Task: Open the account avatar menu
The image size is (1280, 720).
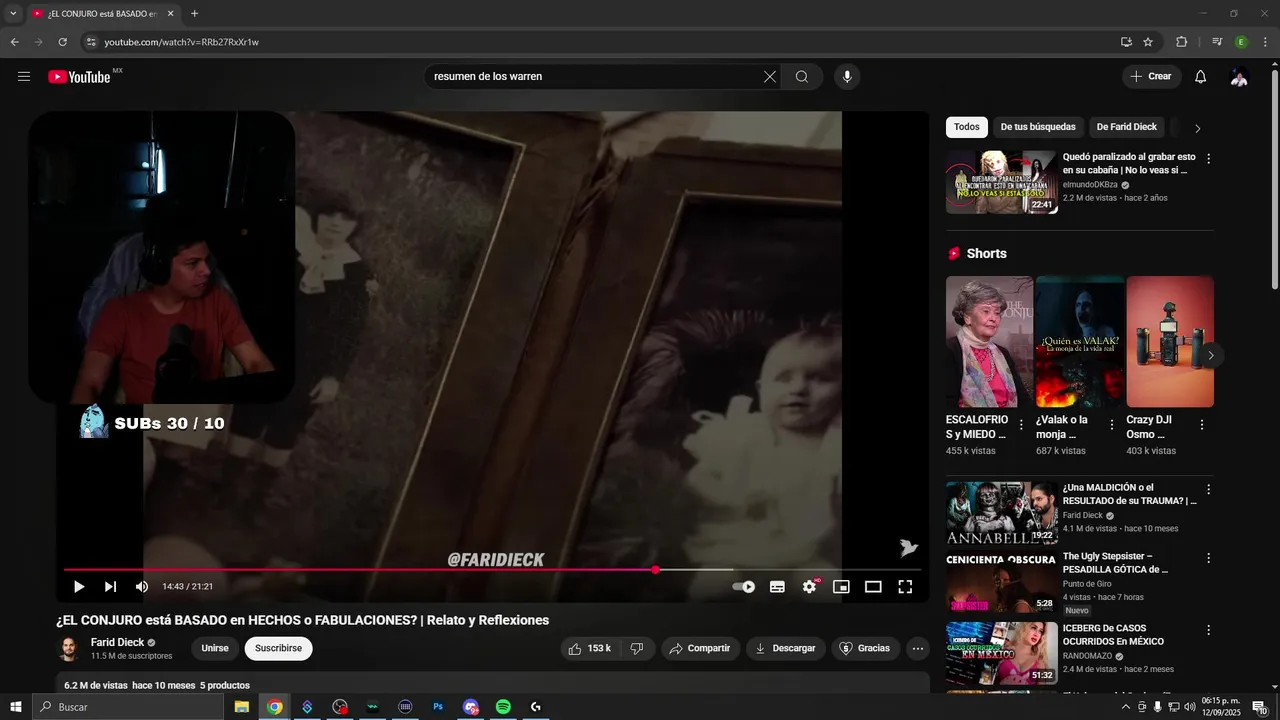Action: coord(1239,77)
